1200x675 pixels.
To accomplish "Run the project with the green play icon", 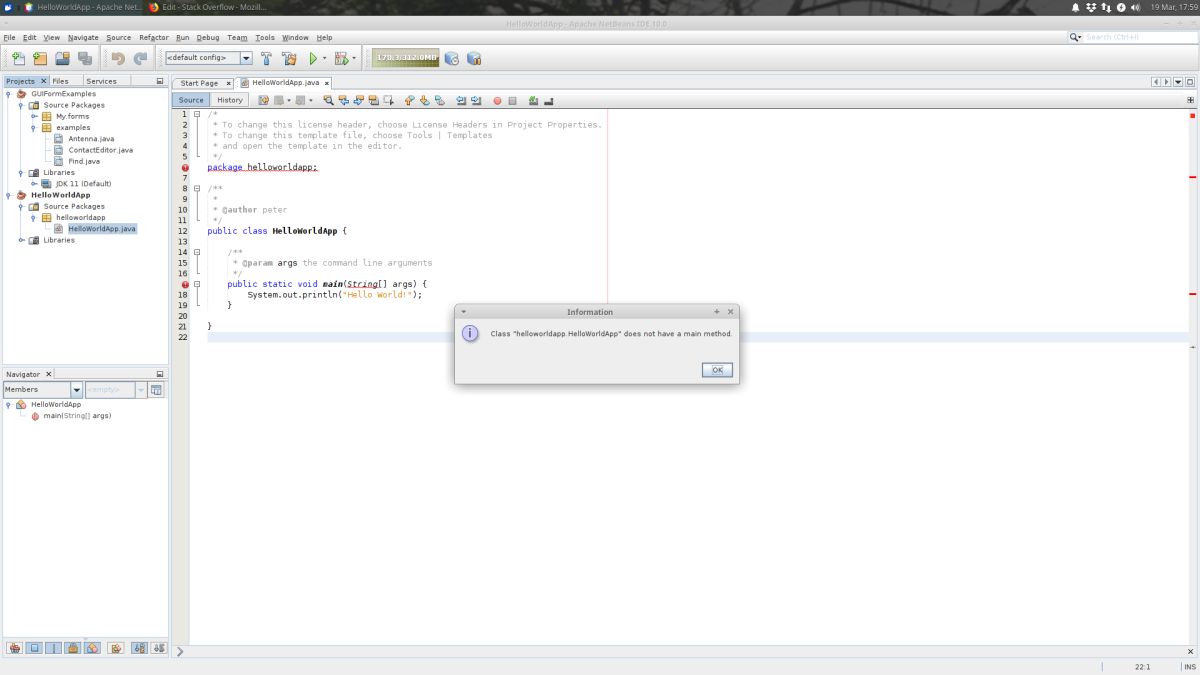I will pos(313,59).
